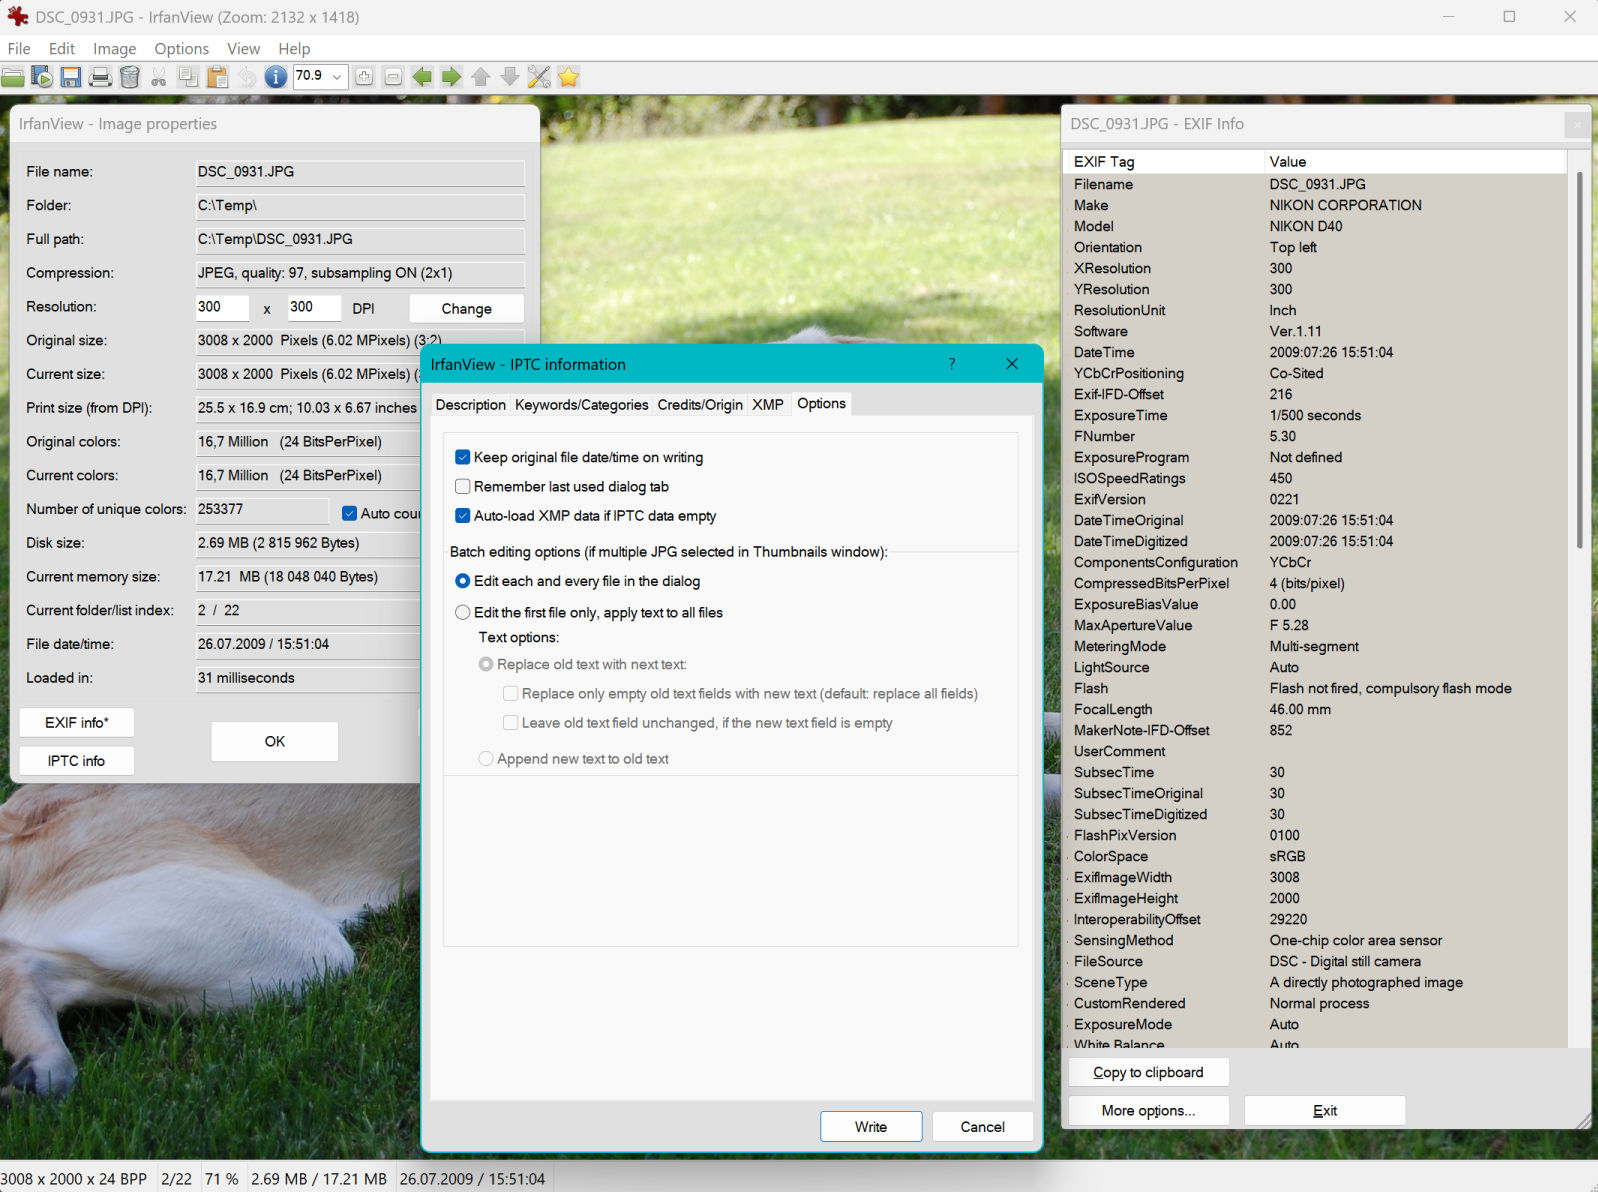Click the yellow star icon in toolbar
Image resolution: width=1598 pixels, height=1192 pixels.
568,77
